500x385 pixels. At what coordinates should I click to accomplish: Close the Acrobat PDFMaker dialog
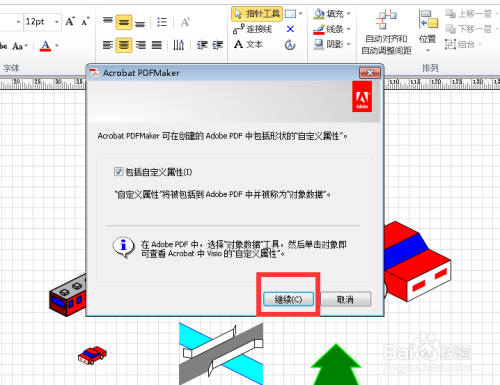click(x=370, y=73)
